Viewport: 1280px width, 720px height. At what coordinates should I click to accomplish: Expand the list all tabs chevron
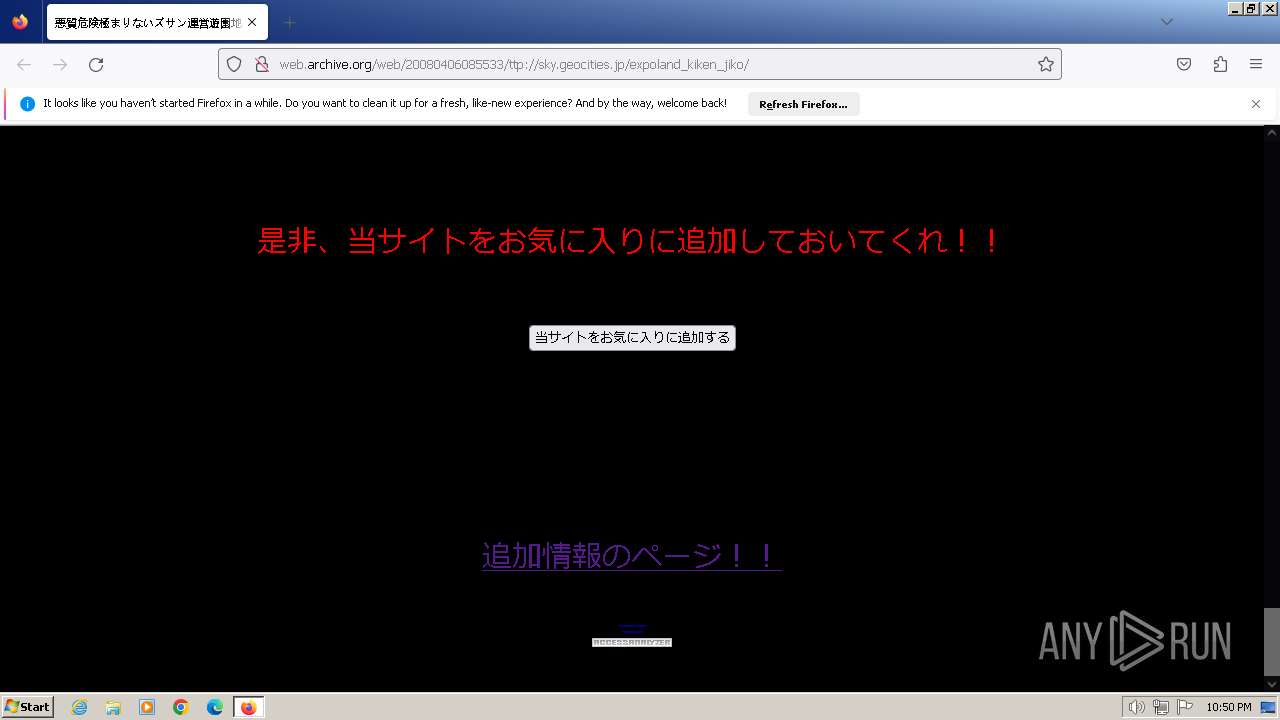click(x=1166, y=22)
